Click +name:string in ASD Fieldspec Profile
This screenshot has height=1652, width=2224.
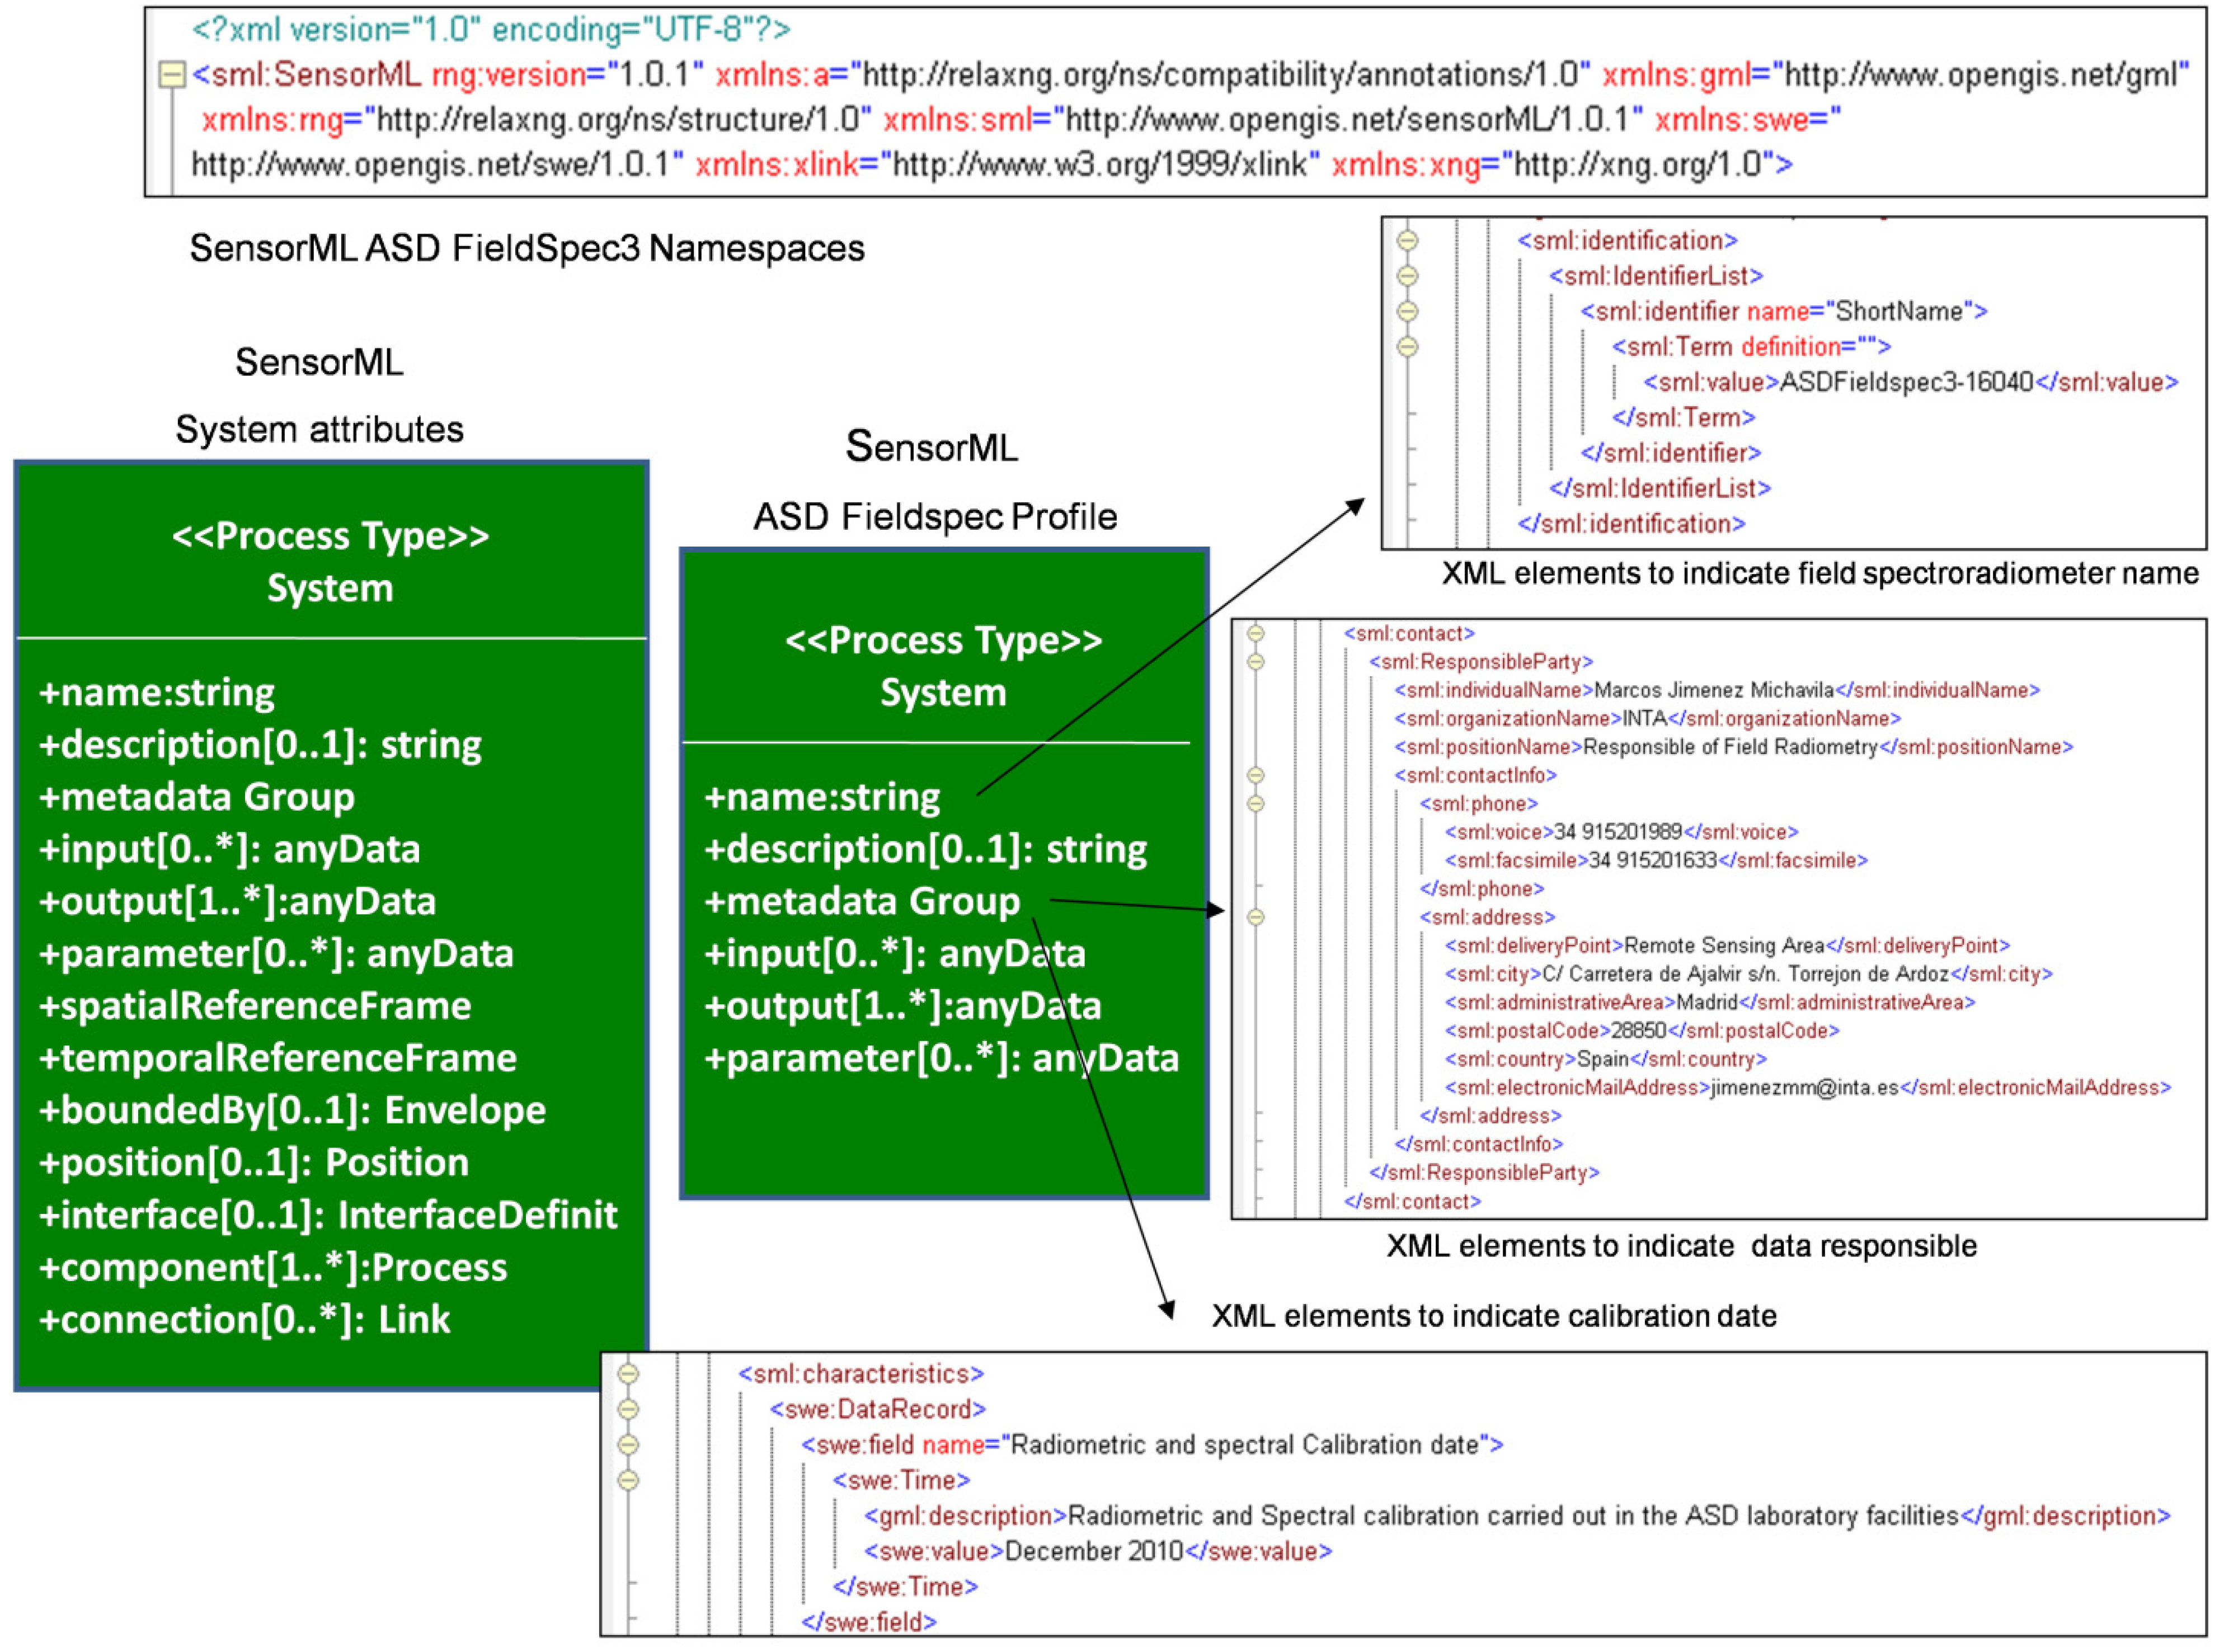pos(822,798)
